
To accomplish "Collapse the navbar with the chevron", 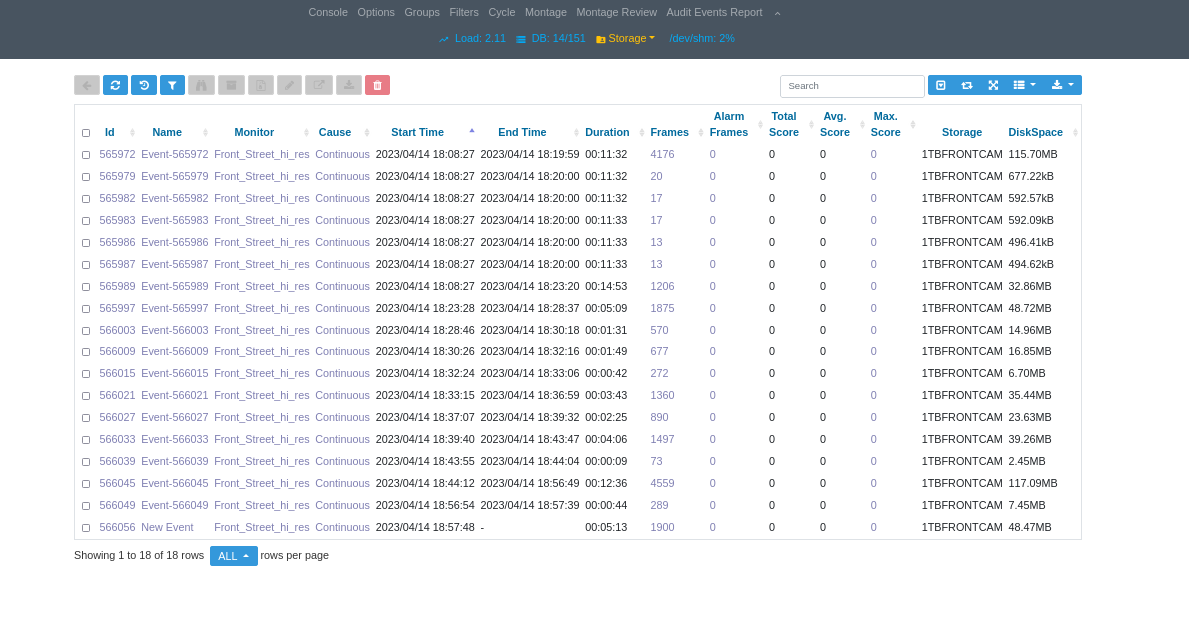I will (x=777, y=13).
